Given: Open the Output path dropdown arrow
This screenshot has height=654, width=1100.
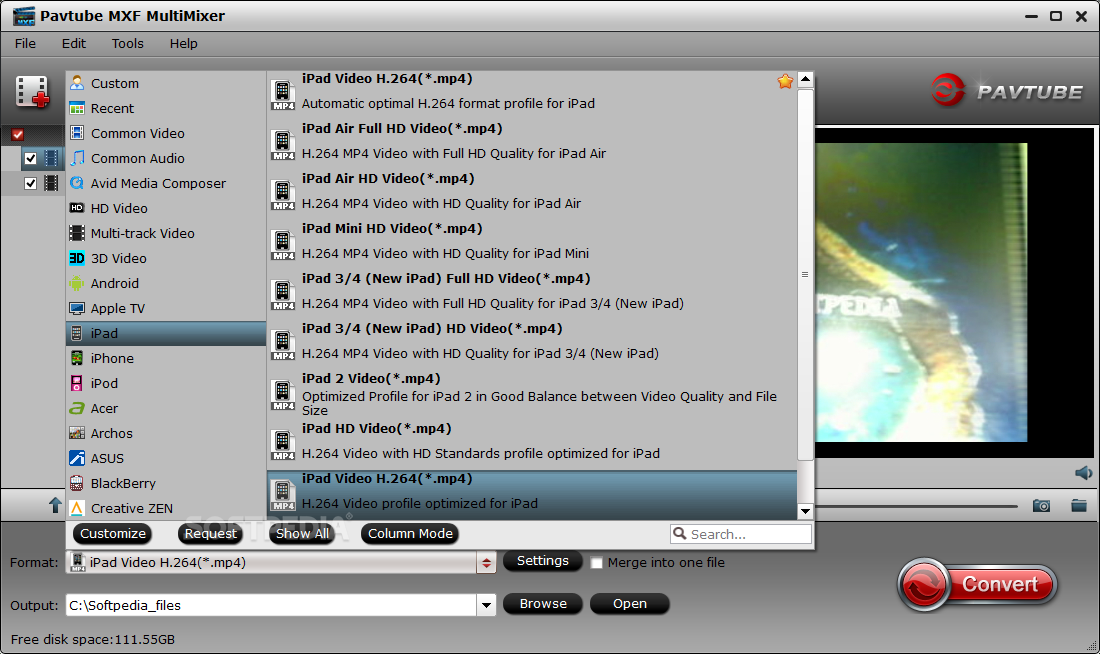Looking at the screenshot, I should click(x=485, y=606).
